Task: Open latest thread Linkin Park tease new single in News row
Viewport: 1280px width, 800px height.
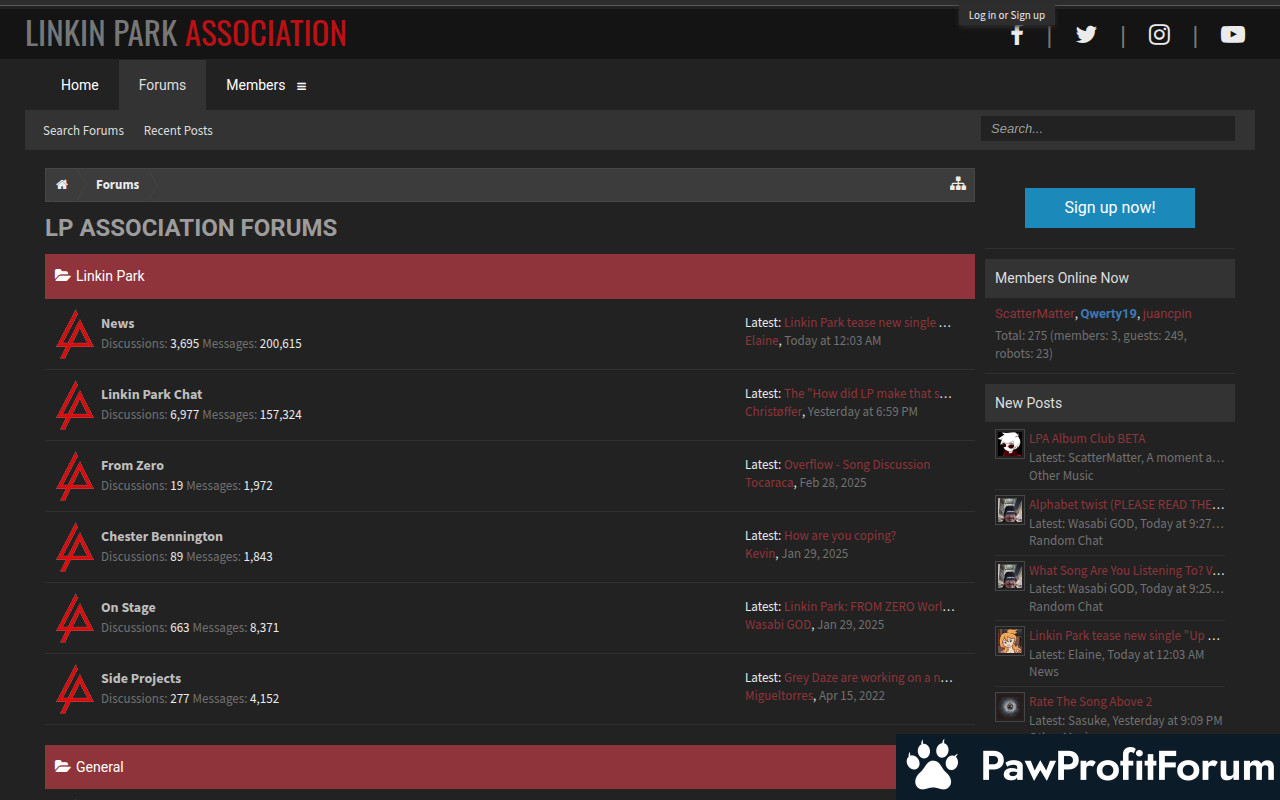Action: [868, 323]
